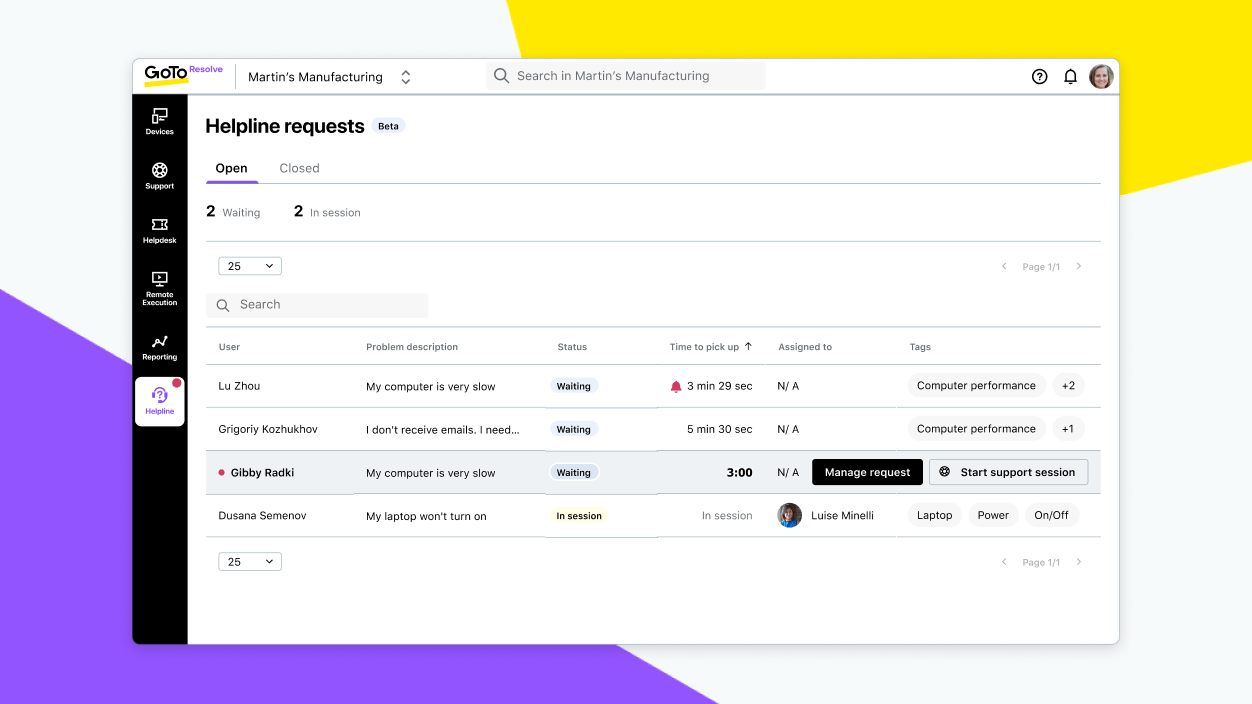Viewport: 1252px width, 704px height.
Task: Open the user profile avatar
Action: coord(1101,77)
